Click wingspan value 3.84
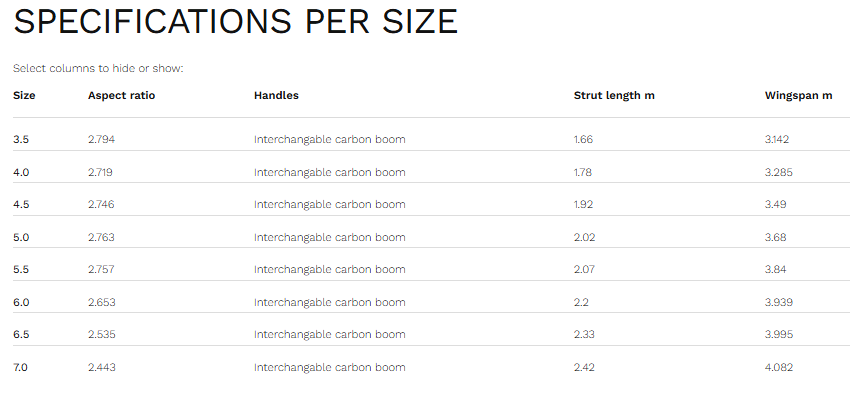Image resolution: width=850 pixels, height=393 pixels. pyautogui.click(x=775, y=269)
